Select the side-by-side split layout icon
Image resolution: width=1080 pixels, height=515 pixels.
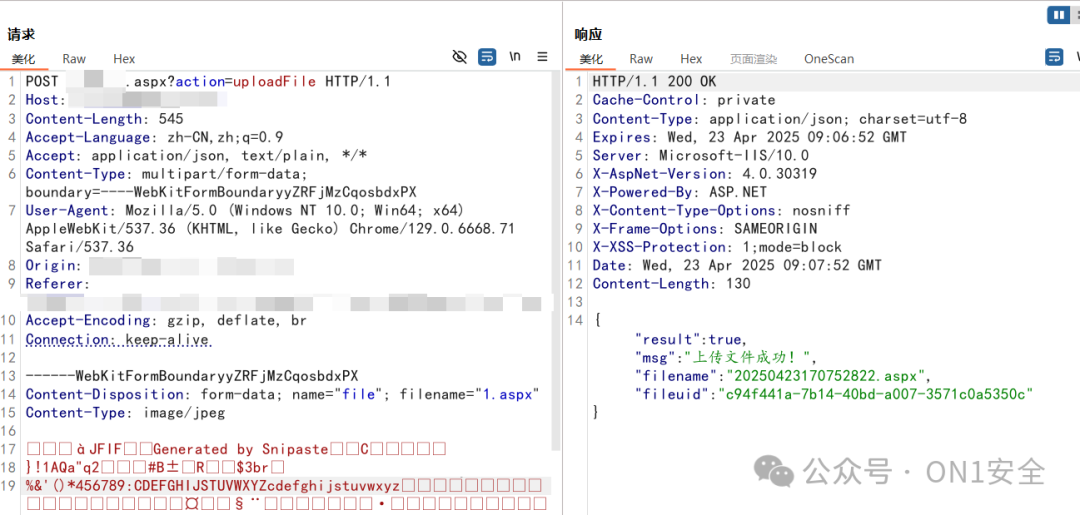1058,14
